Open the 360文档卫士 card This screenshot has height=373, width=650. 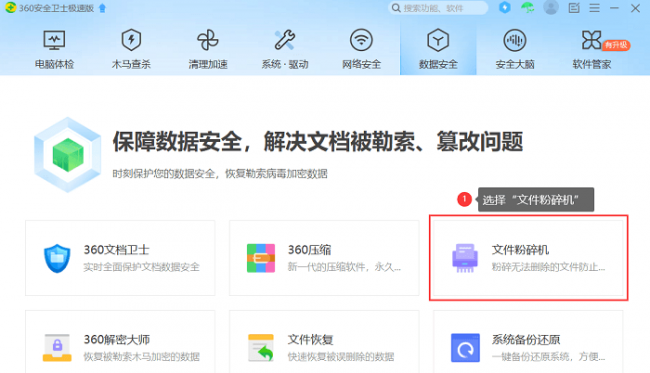120,258
